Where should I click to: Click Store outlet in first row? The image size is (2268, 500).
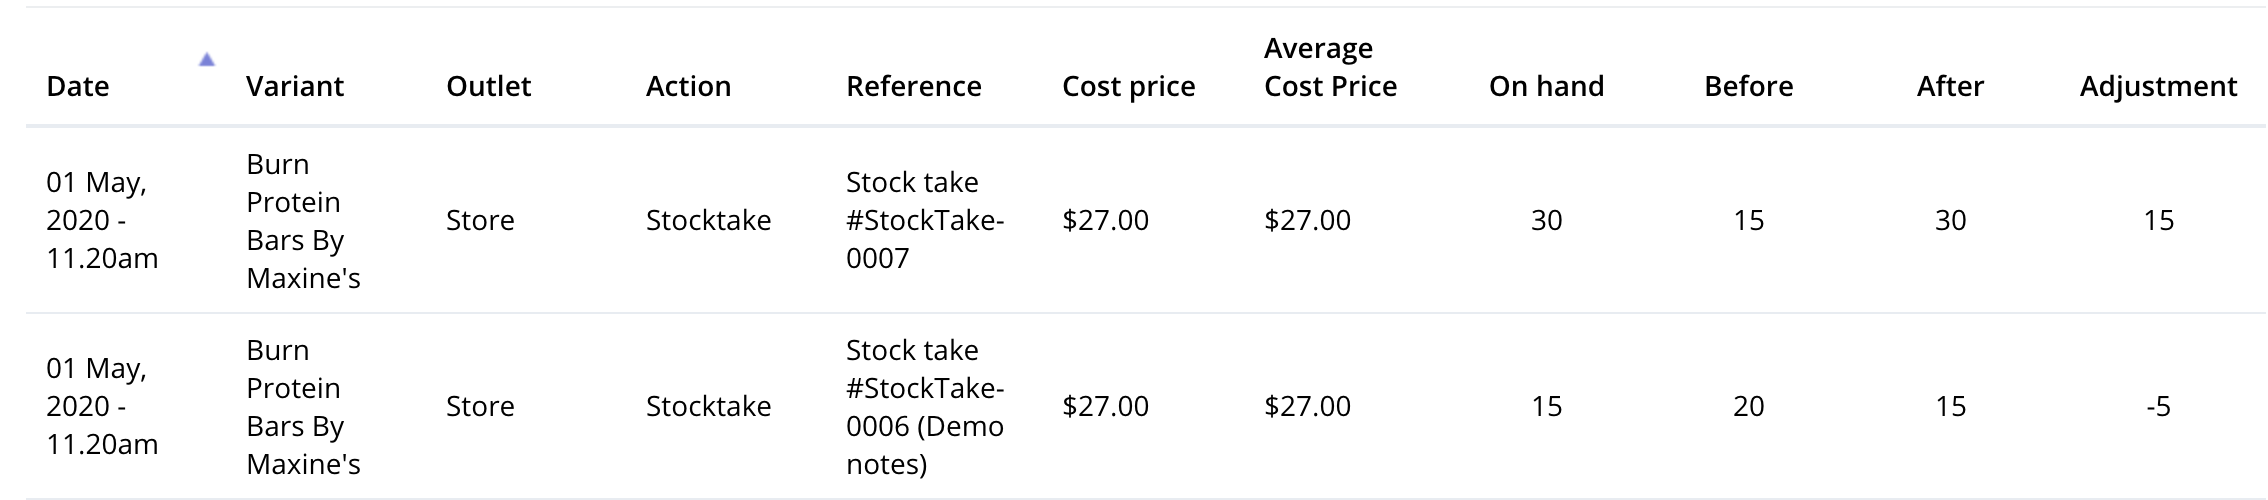[x=480, y=221]
